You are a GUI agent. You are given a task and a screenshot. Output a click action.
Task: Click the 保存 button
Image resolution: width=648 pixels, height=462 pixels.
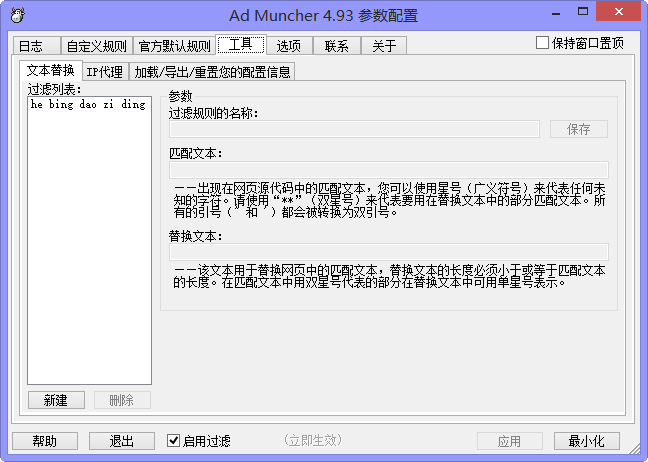click(x=579, y=129)
